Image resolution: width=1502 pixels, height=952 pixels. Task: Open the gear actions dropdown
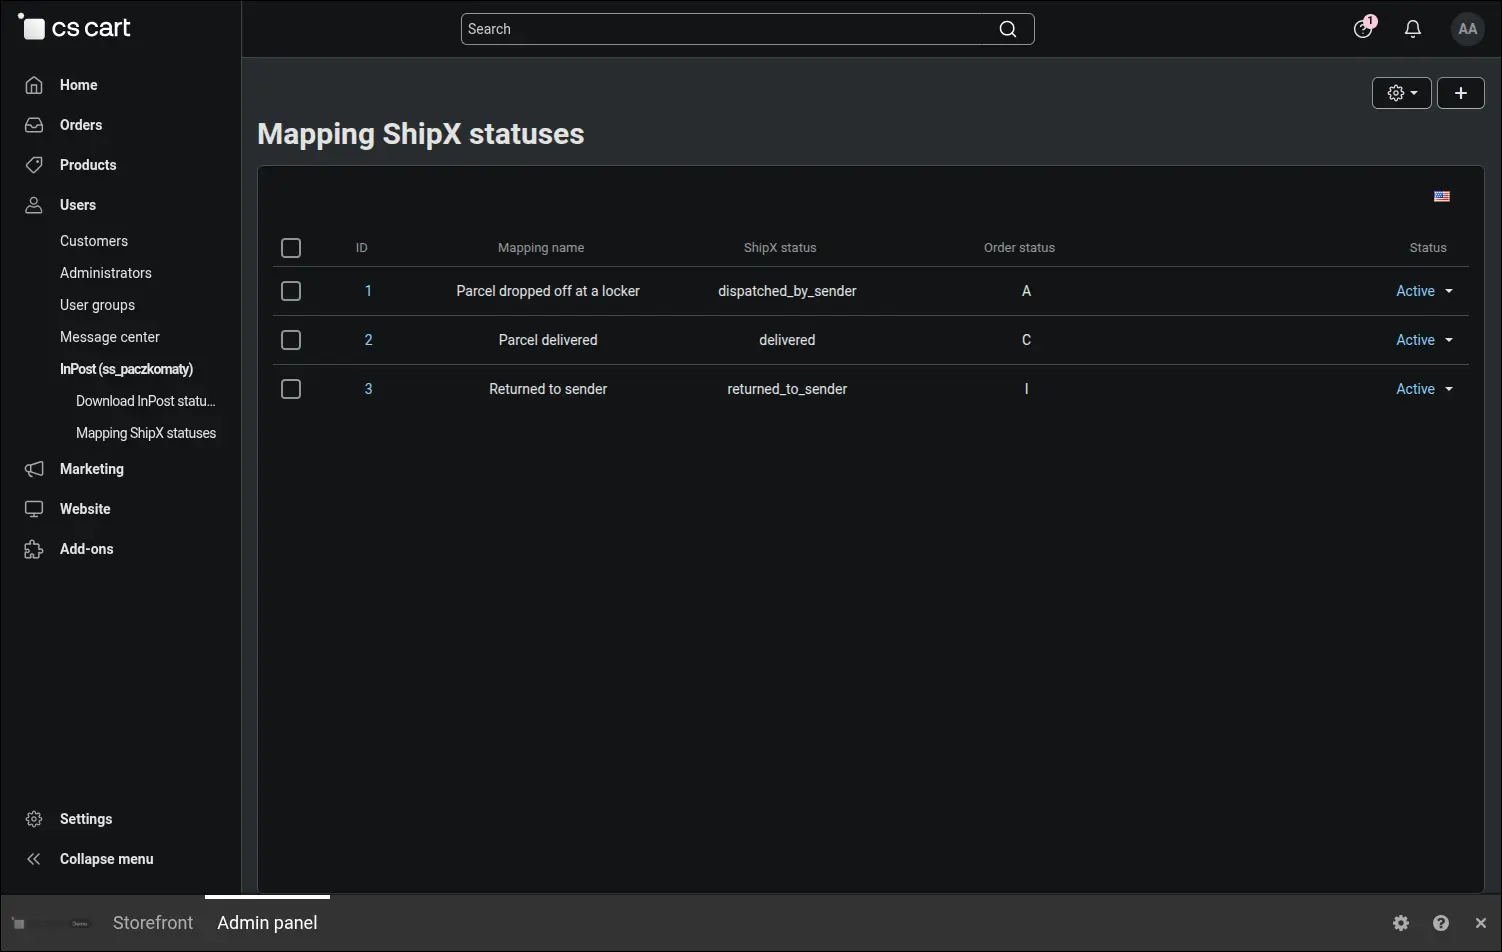(x=1402, y=93)
